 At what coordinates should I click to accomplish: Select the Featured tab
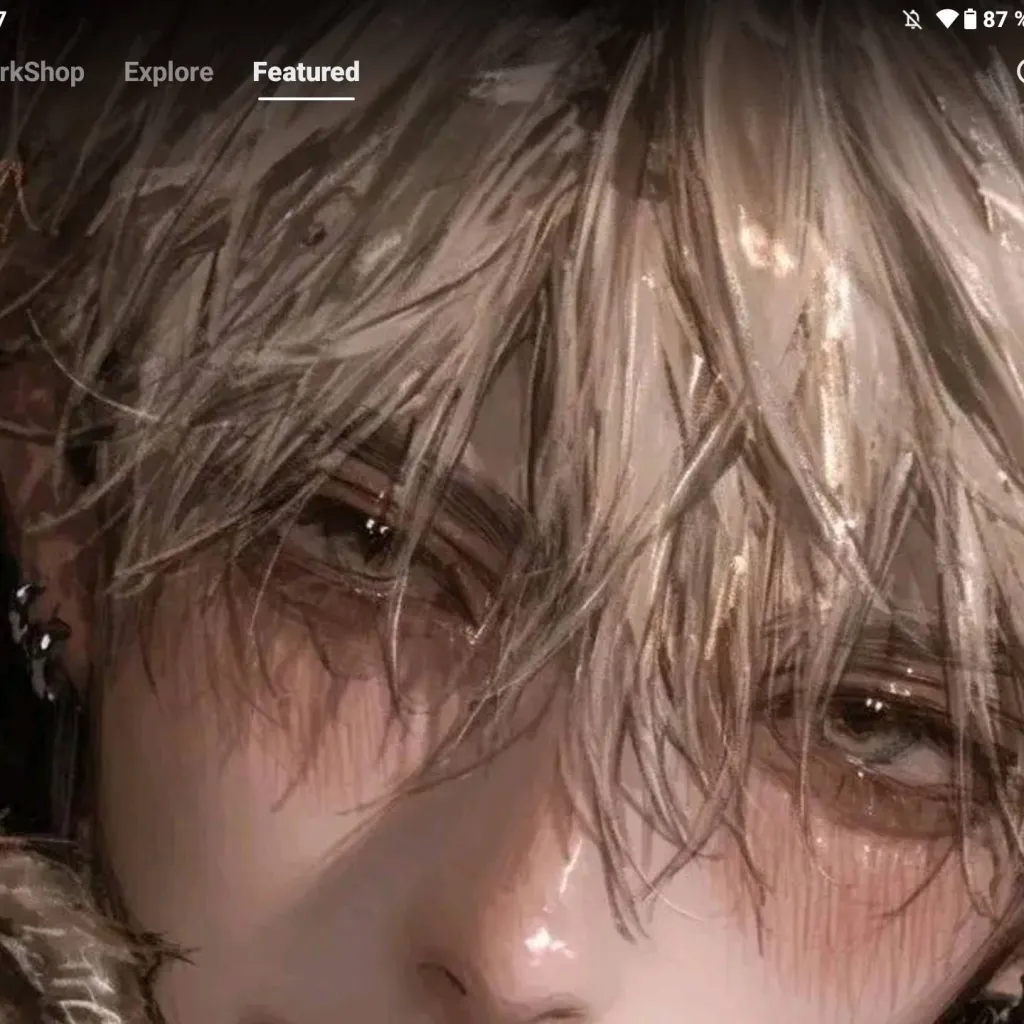click(x=306, y=72)
